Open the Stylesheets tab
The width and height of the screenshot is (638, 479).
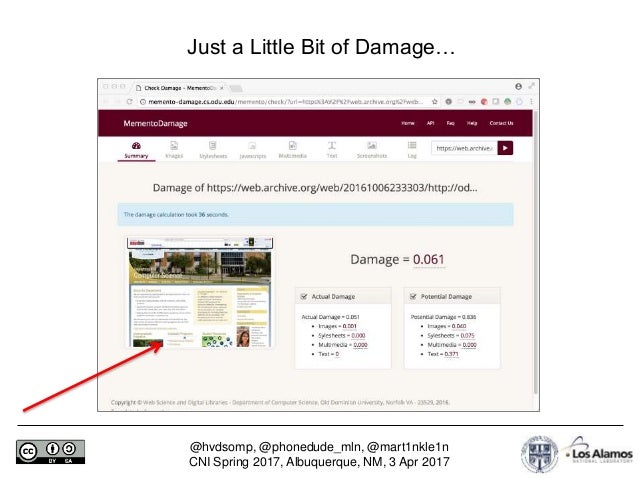tap(213, 150)
